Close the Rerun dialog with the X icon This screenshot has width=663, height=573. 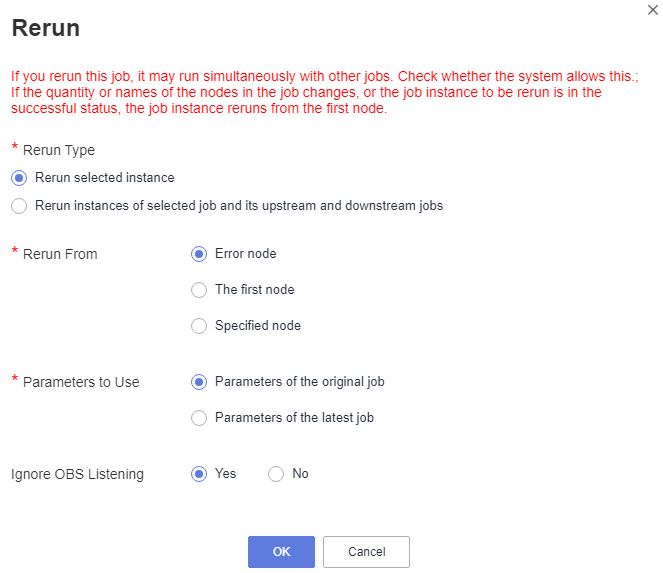coord(652,10)
